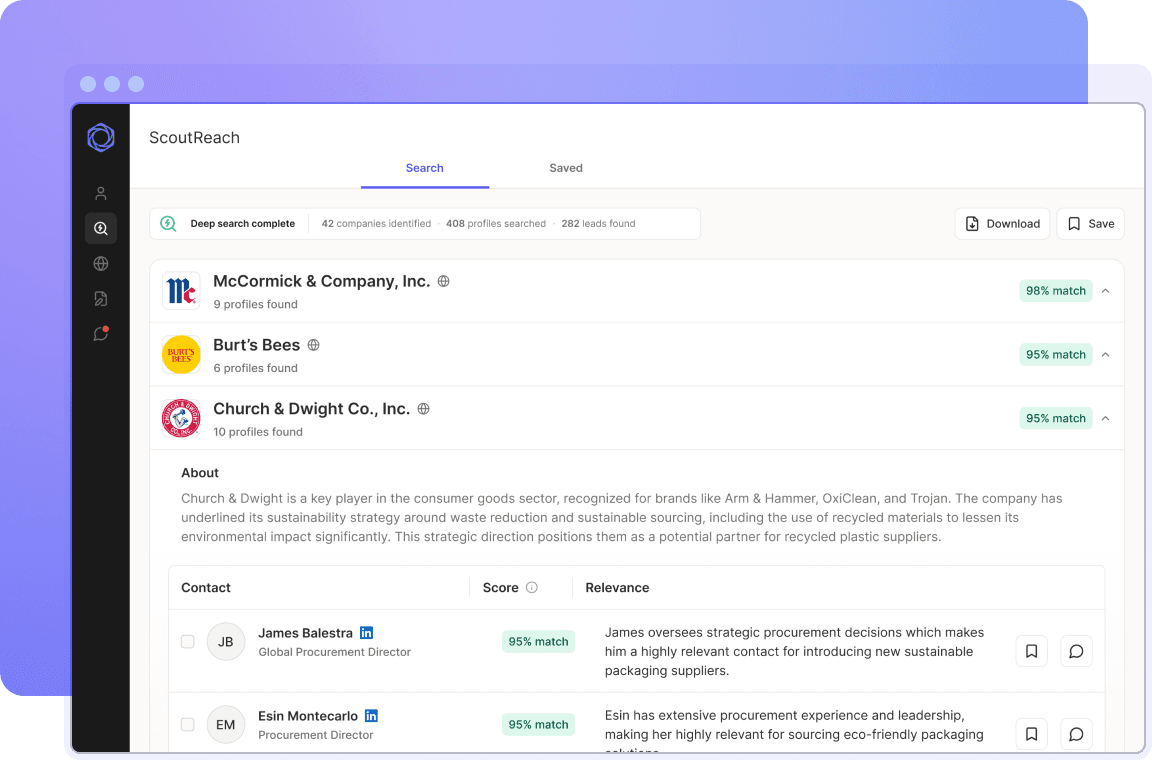This screenshot has height=760, width=1152.
Task: Open the website globe icon for Burt's Bees
Action: [313, 344]
